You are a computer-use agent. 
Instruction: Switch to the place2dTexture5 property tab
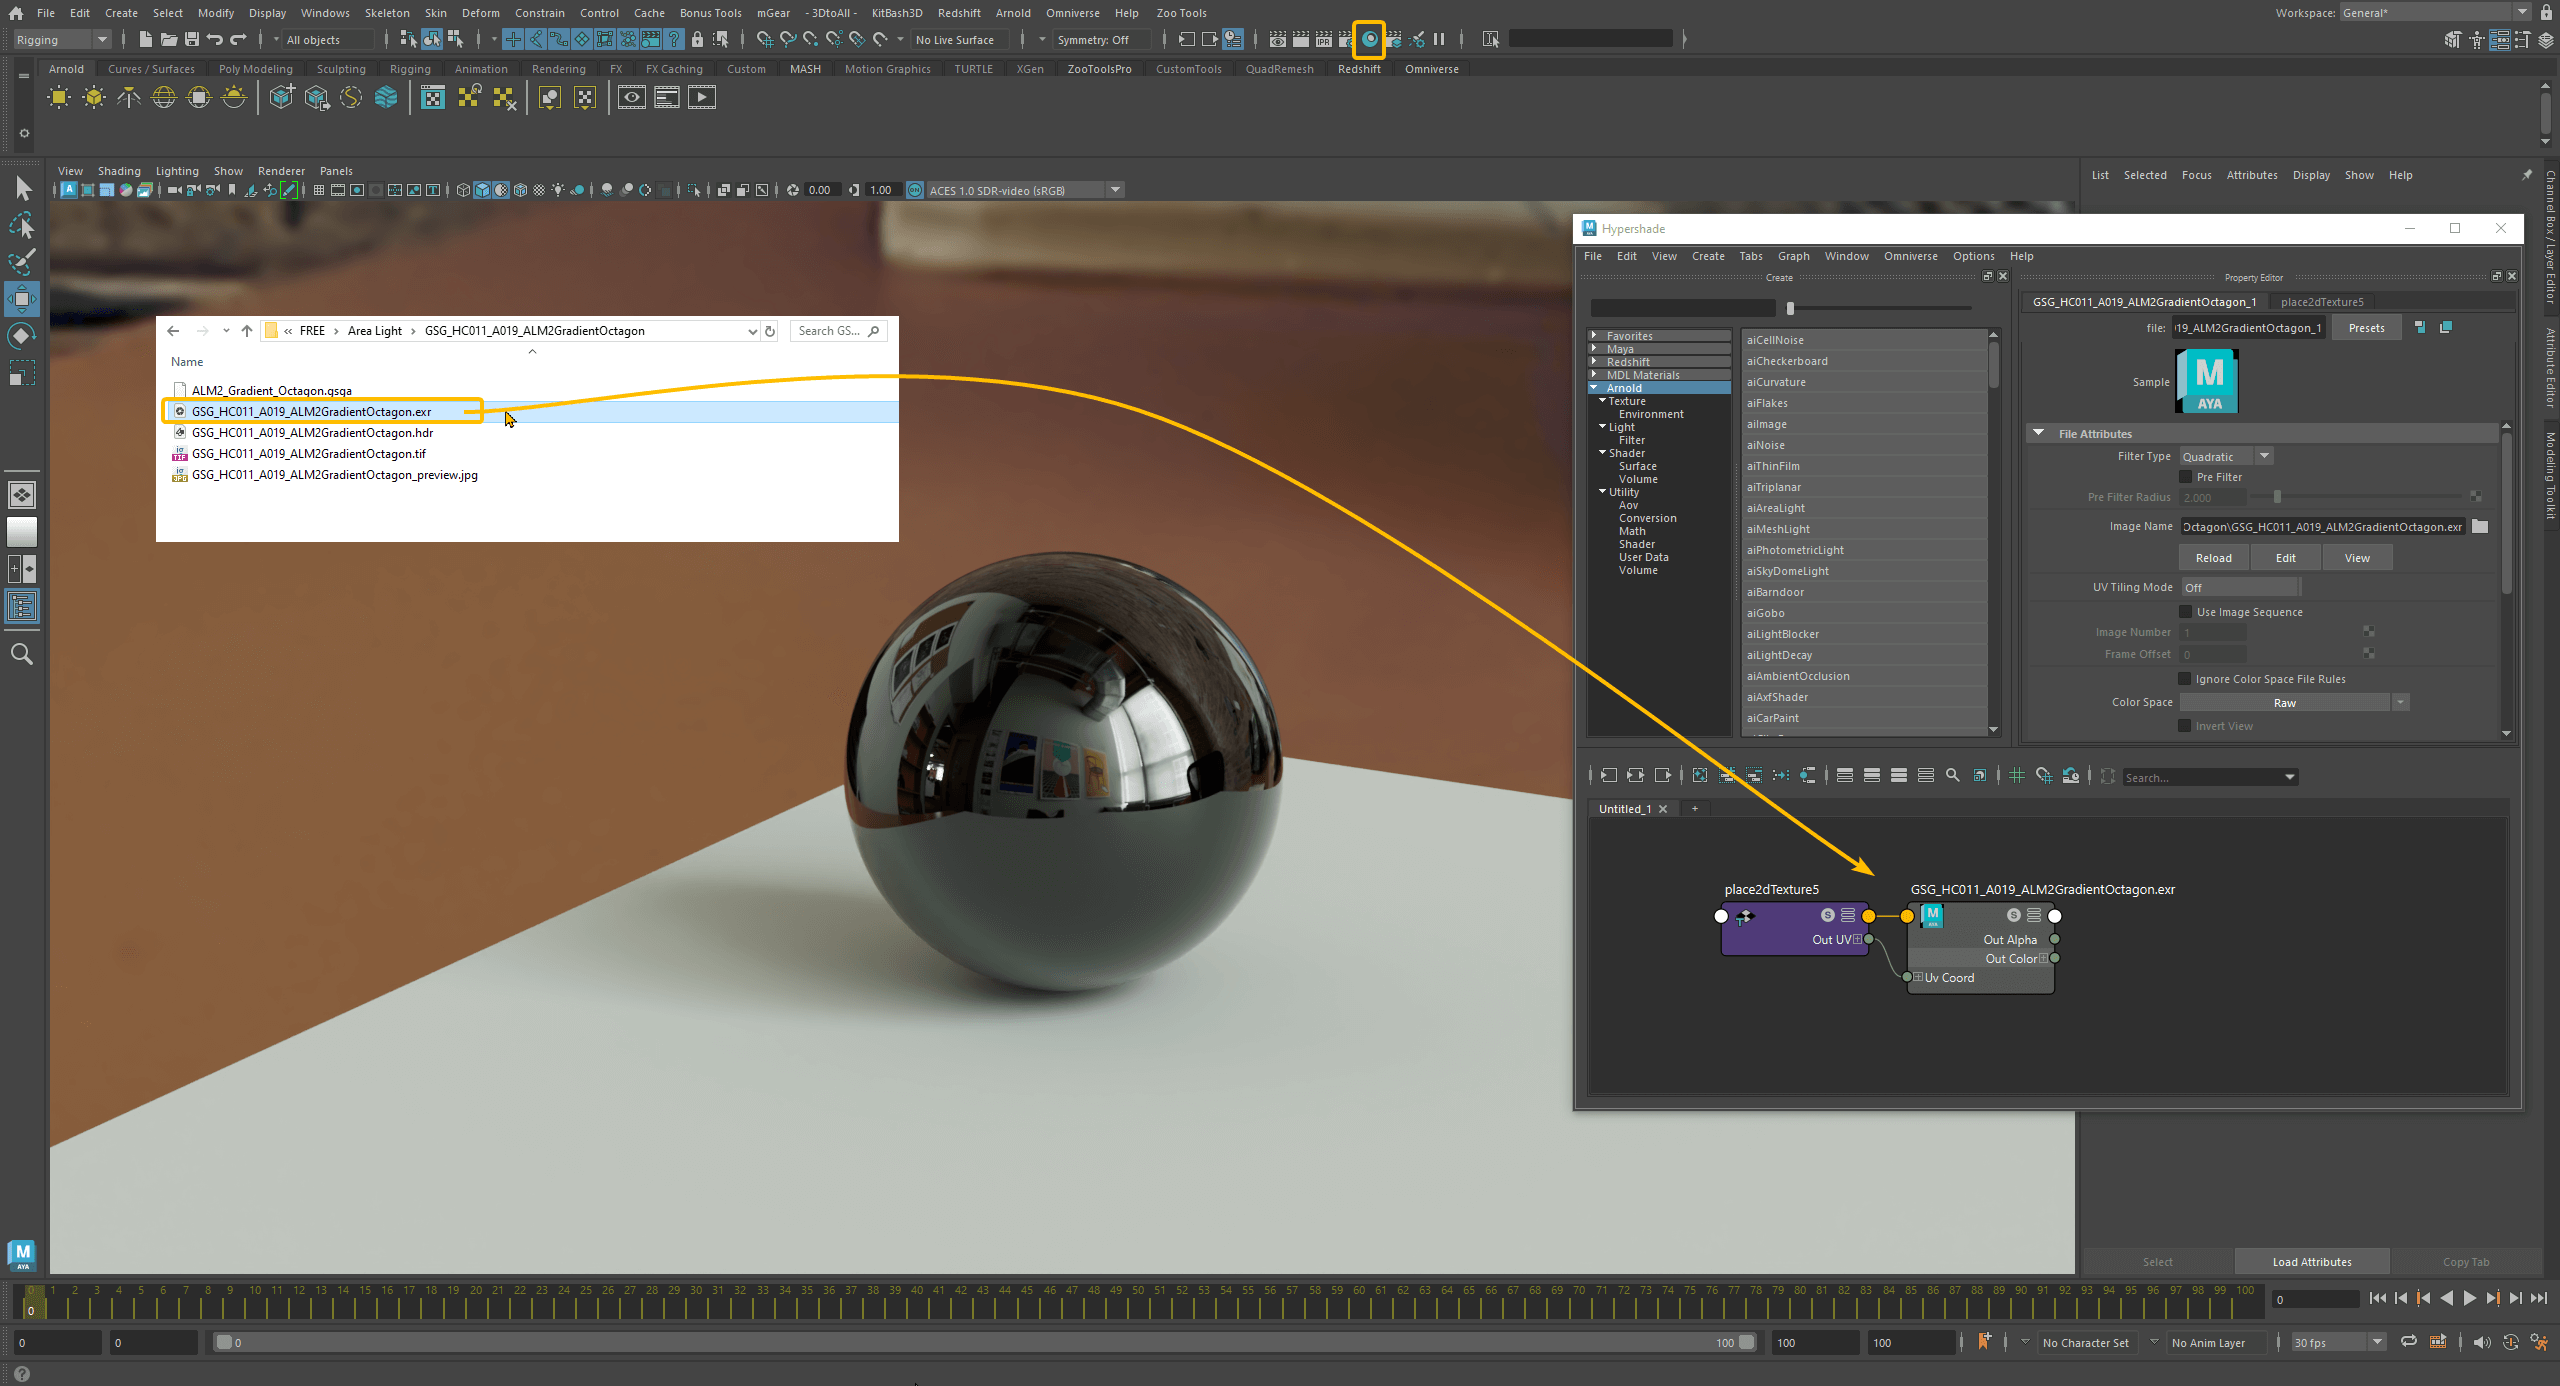coord(2322,302)
